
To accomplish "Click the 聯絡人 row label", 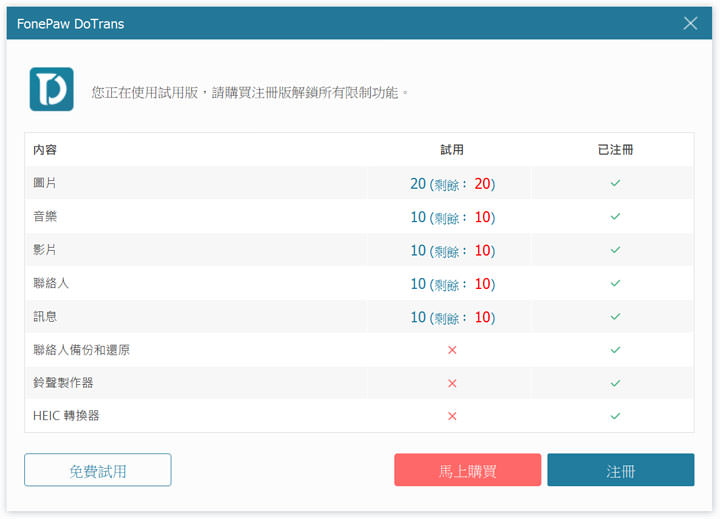I will [51, 283].
